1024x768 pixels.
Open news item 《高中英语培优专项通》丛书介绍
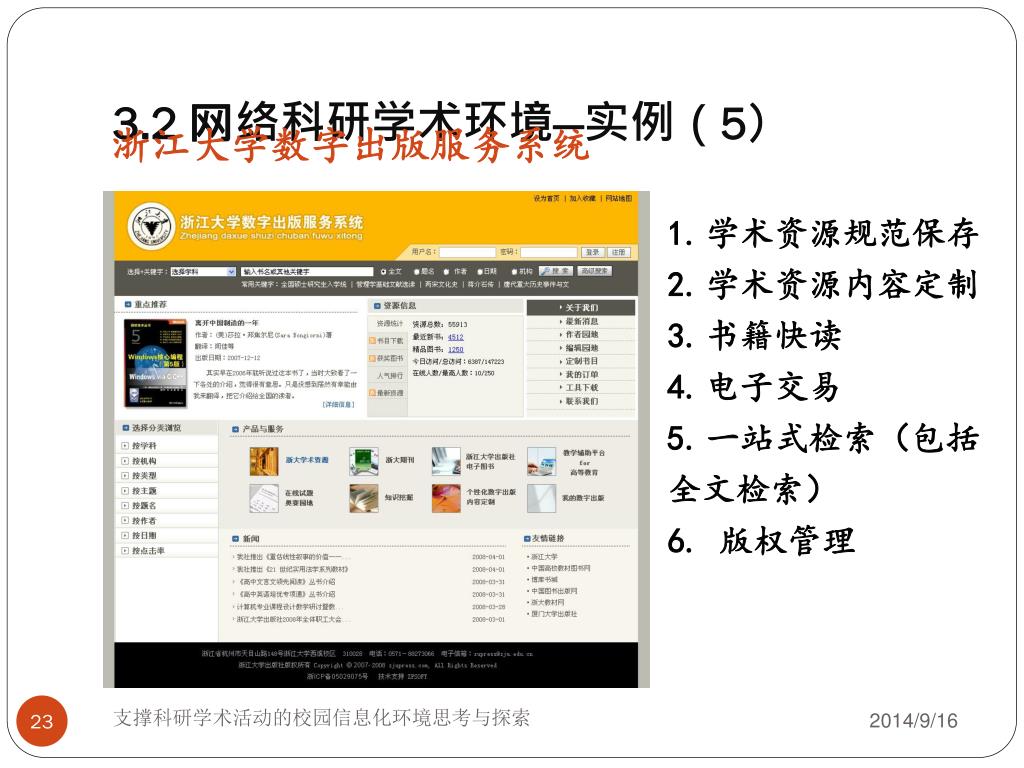click(x=287, y=594)
